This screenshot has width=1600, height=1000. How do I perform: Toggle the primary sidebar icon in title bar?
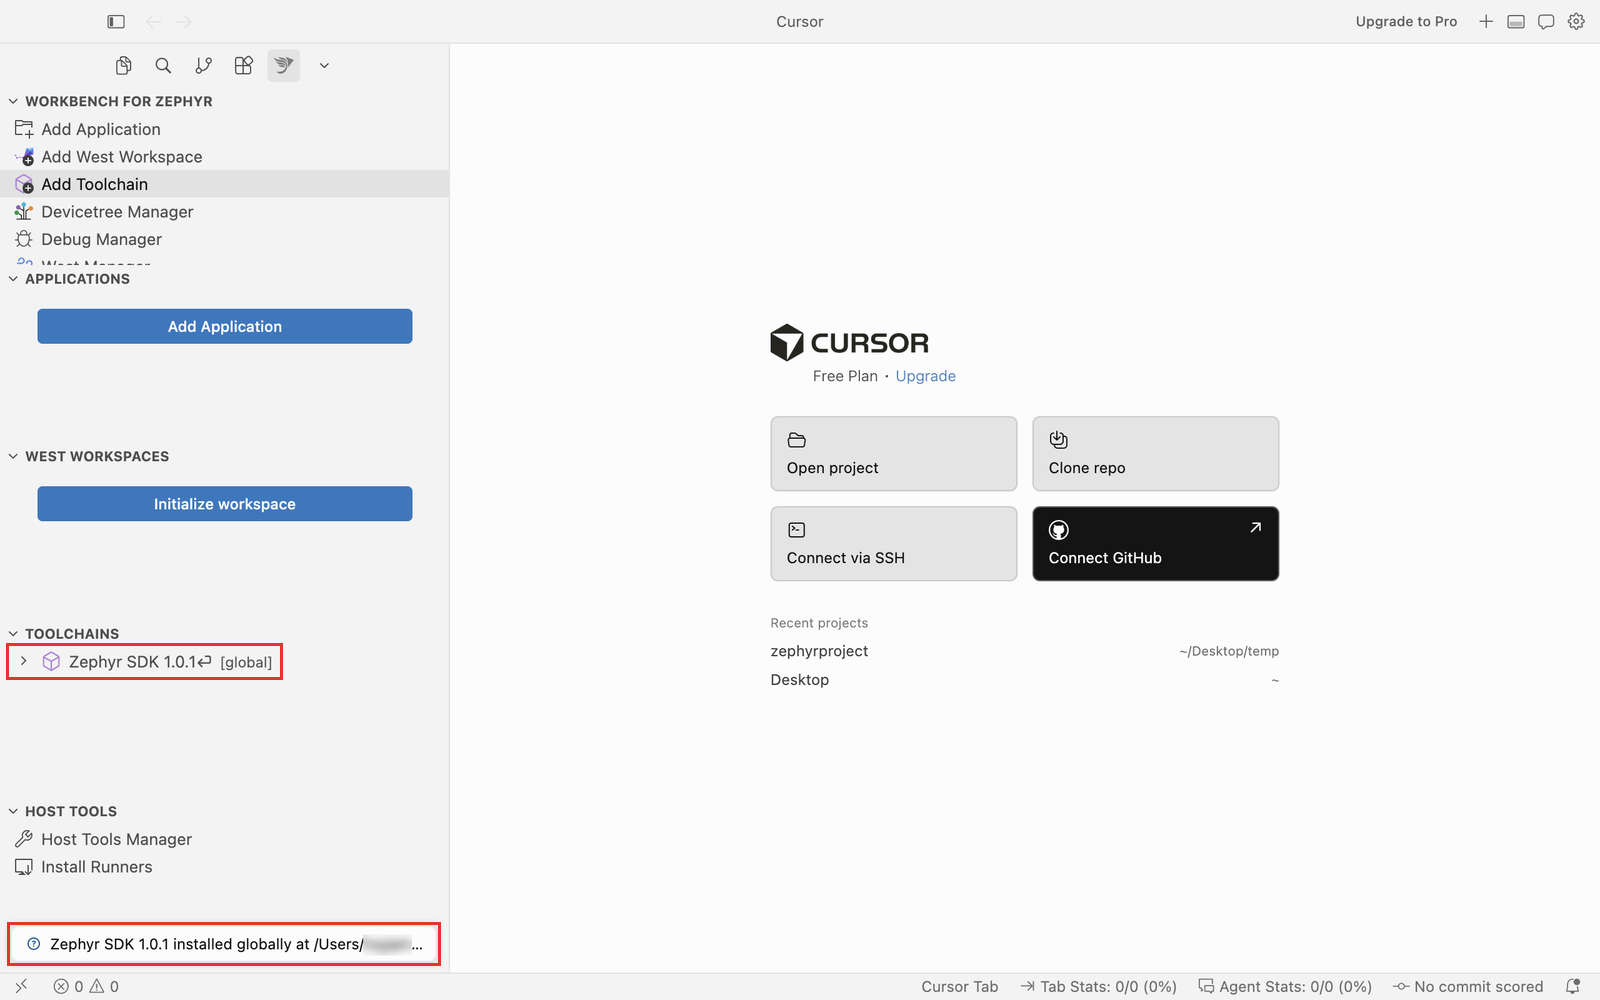pos(116,21)
